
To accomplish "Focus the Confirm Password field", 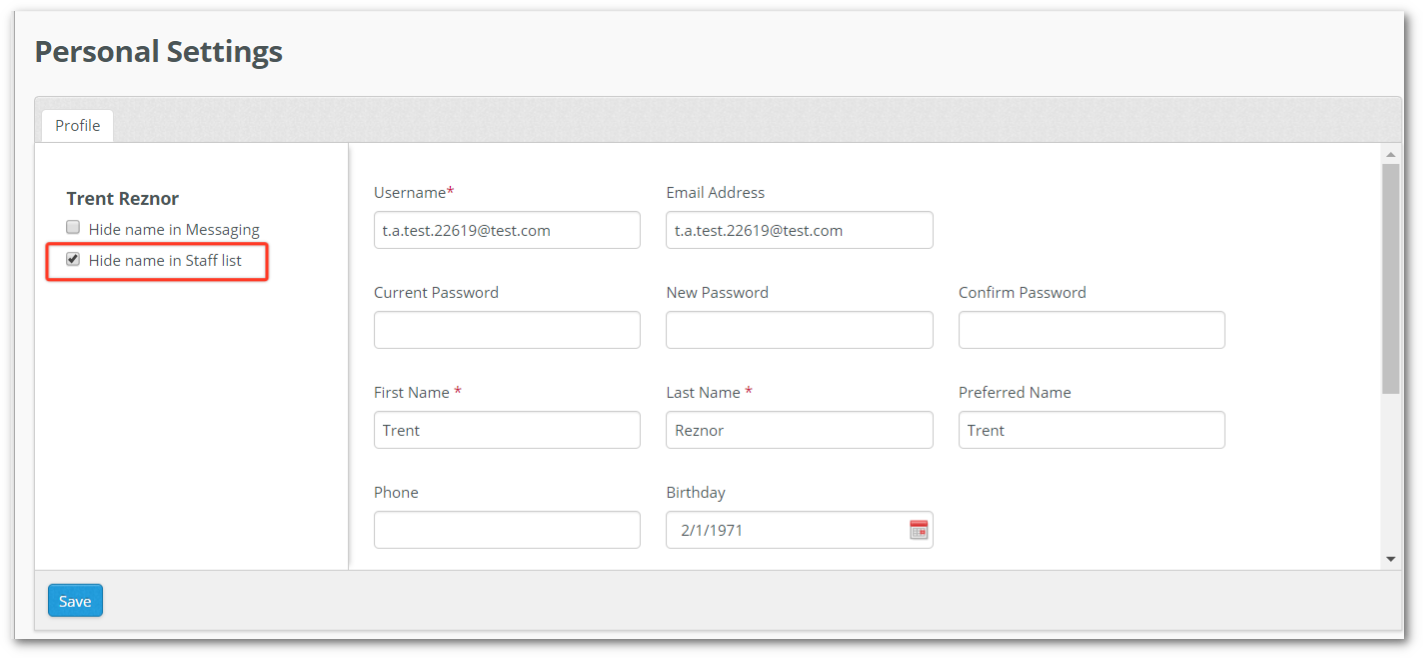I will pyautogui.click(x=1092, y=330).
